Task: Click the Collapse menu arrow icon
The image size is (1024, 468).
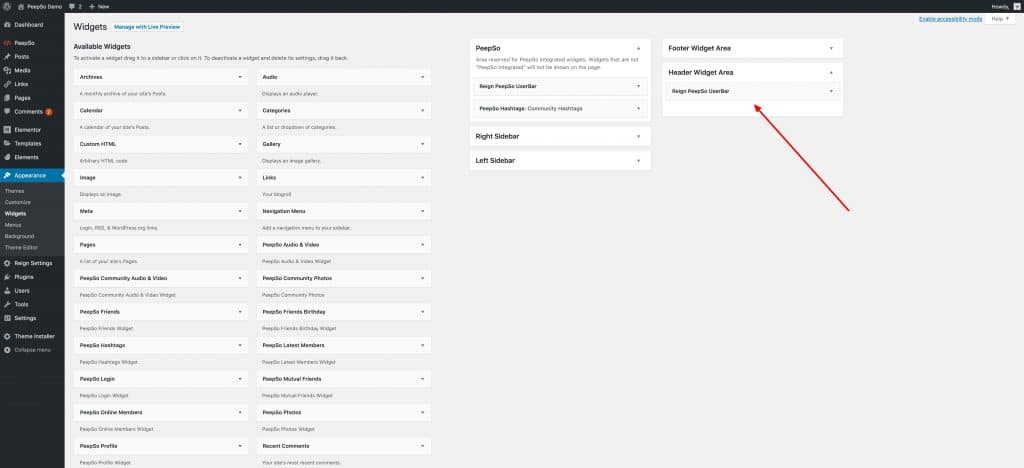Action: (x=7, y=350)
